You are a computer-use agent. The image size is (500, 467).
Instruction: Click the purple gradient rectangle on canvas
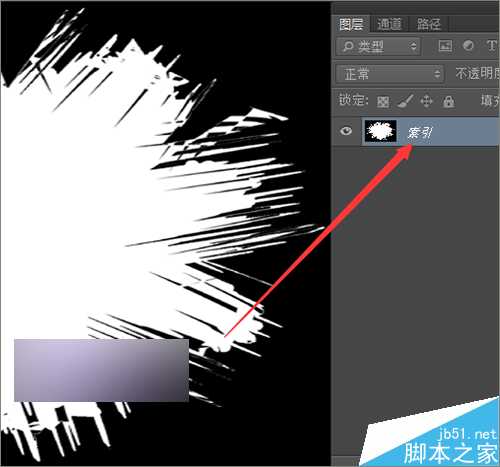tap(102, 370)
